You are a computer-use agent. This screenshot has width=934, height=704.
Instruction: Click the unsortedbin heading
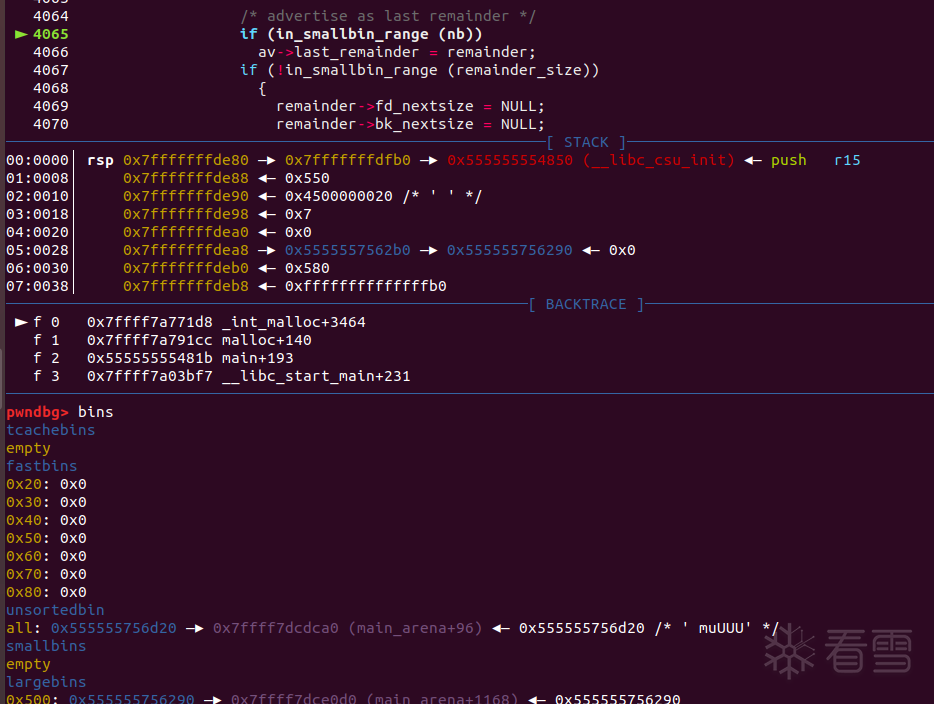(55, 610)
